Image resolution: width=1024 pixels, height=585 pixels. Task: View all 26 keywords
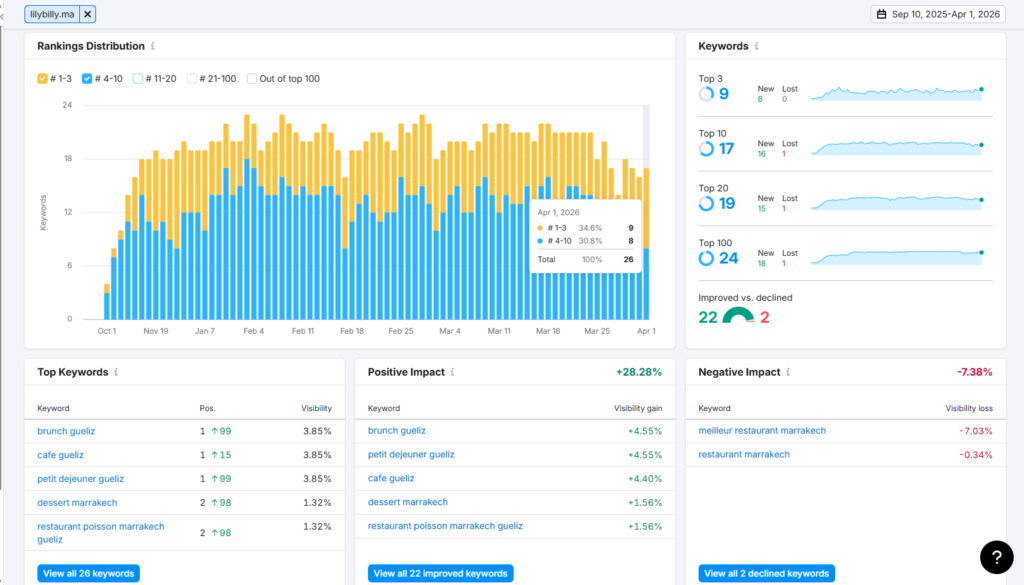click(88, 573)
